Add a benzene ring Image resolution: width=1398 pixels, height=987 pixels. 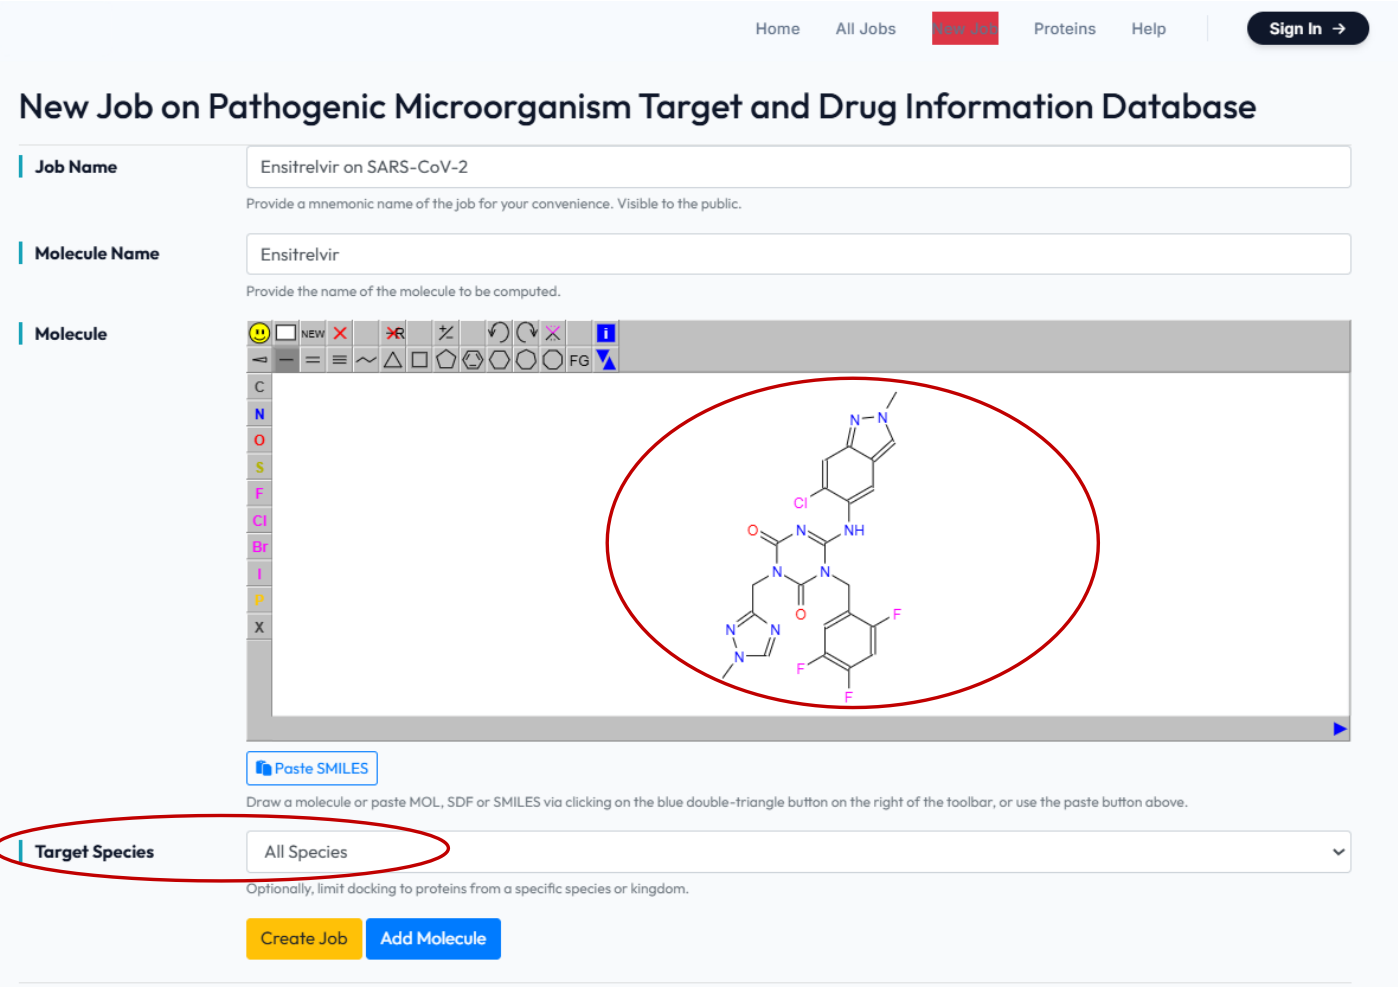[473, 359]
